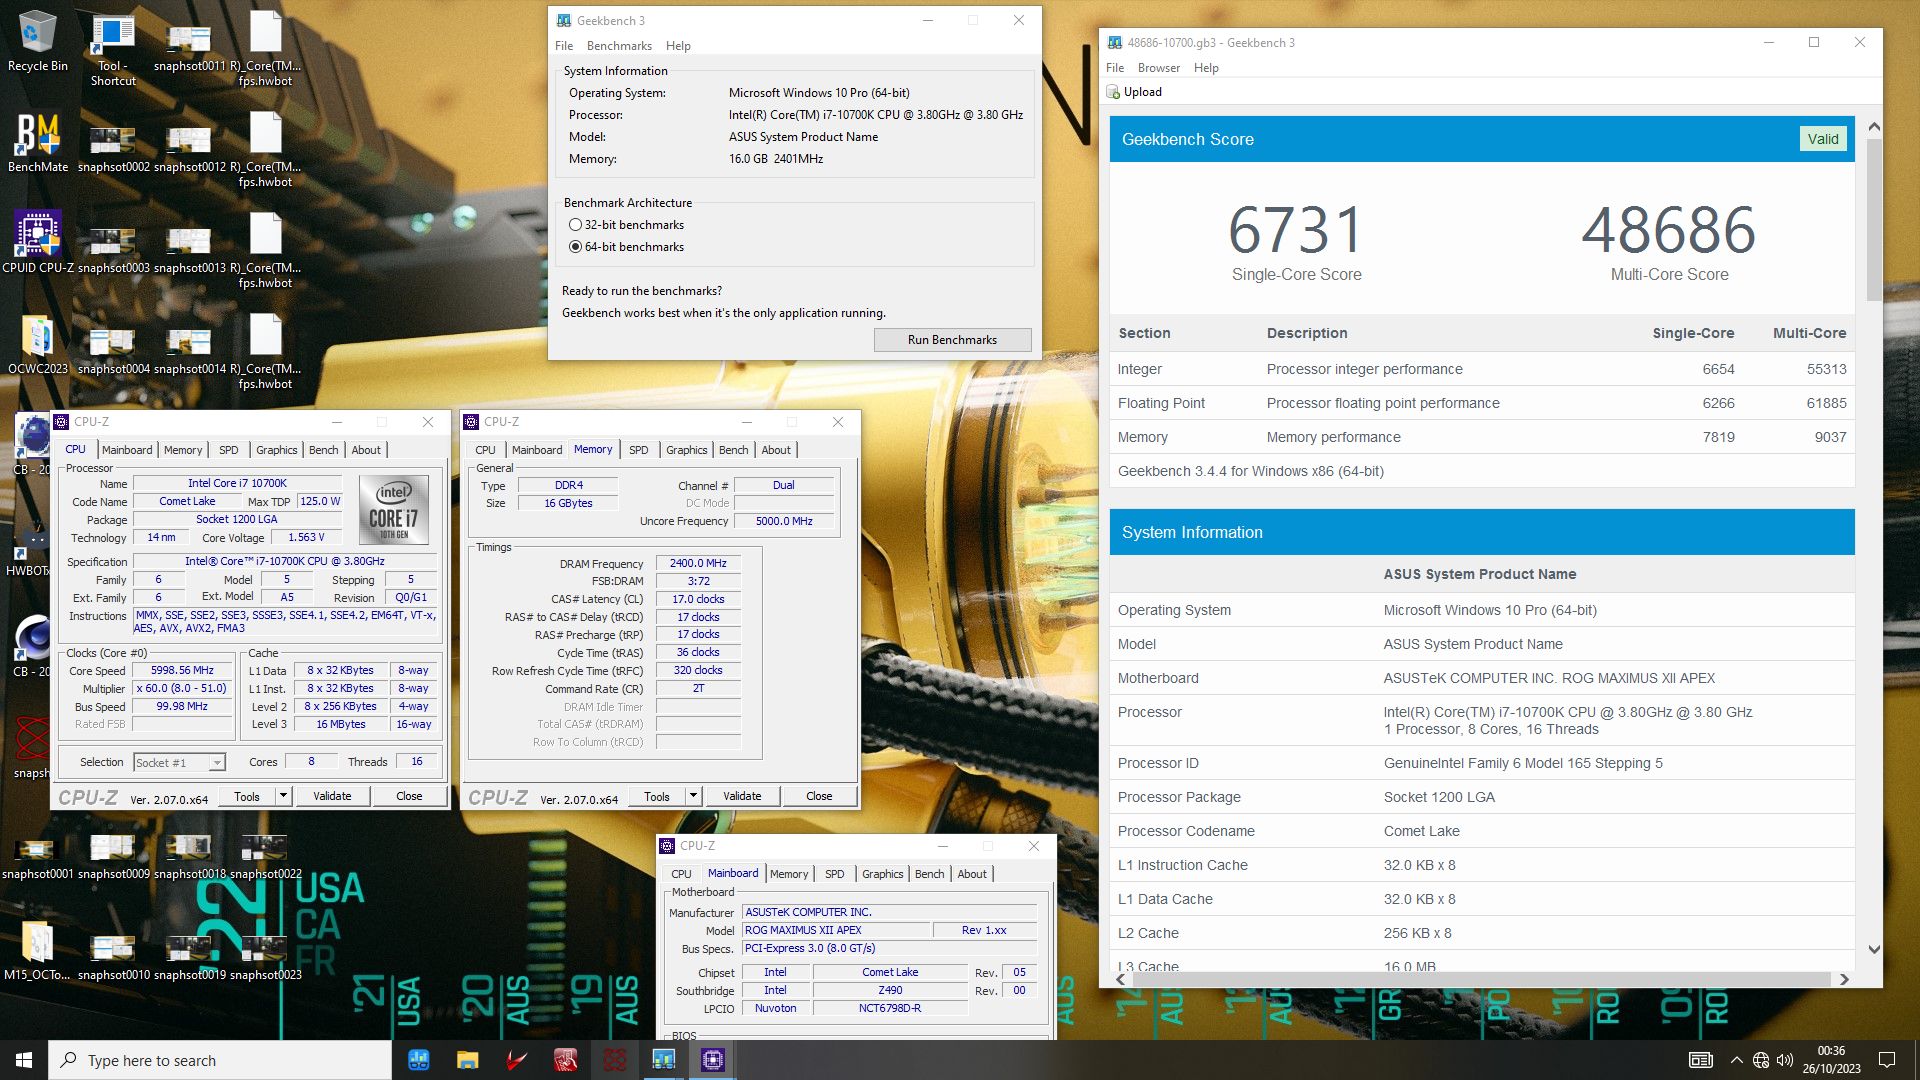This screenshot has height=1080, width=1920.
Task: Select 64-bit benchmarks option
Action: click(x=627, y=247)
